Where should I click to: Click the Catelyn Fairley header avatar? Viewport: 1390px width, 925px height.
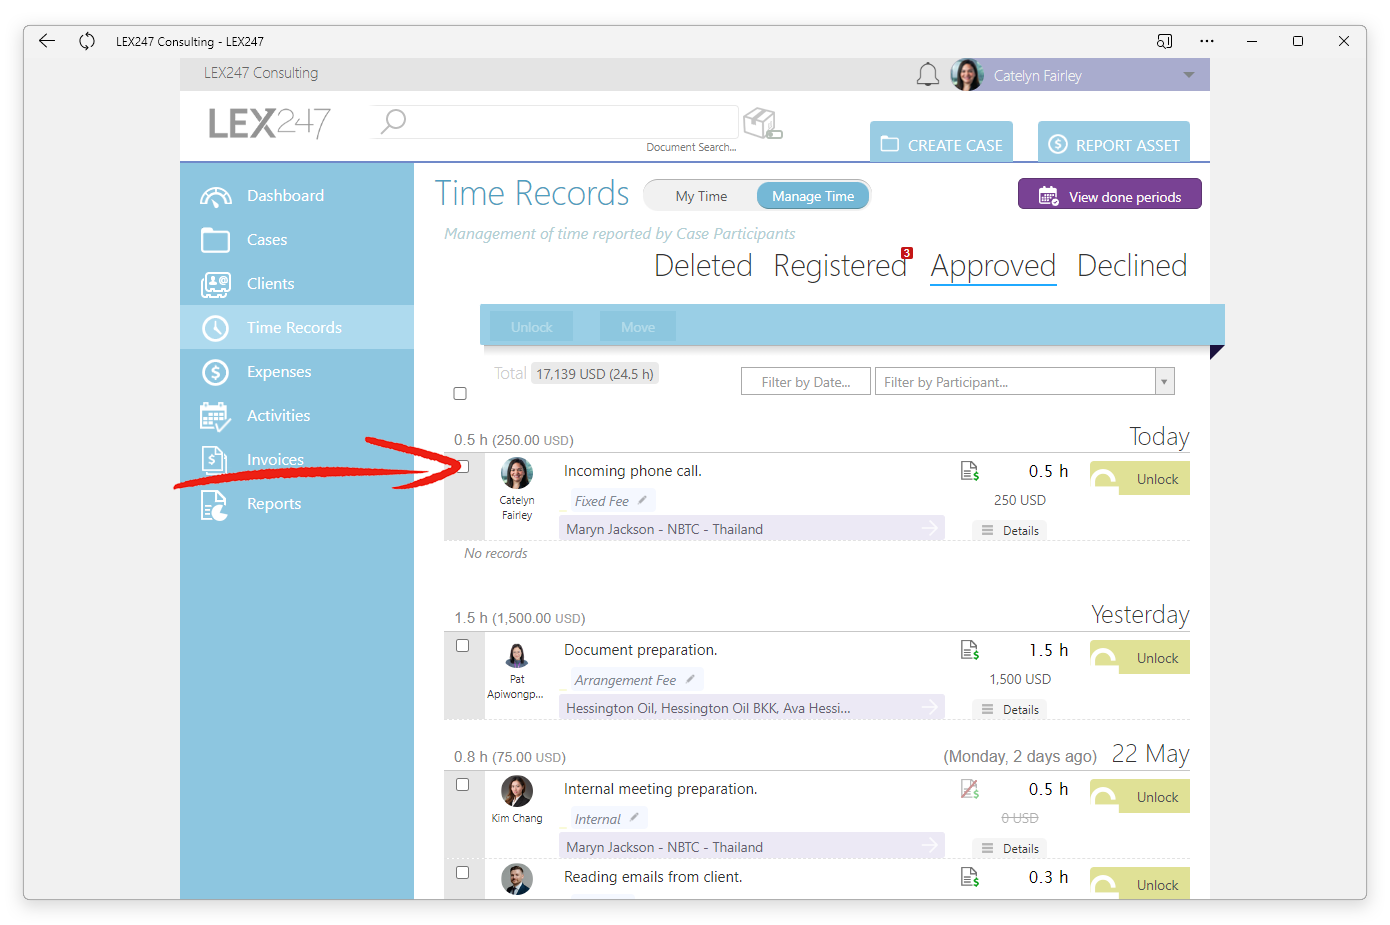pyautogui.click(x=967, y=75)
